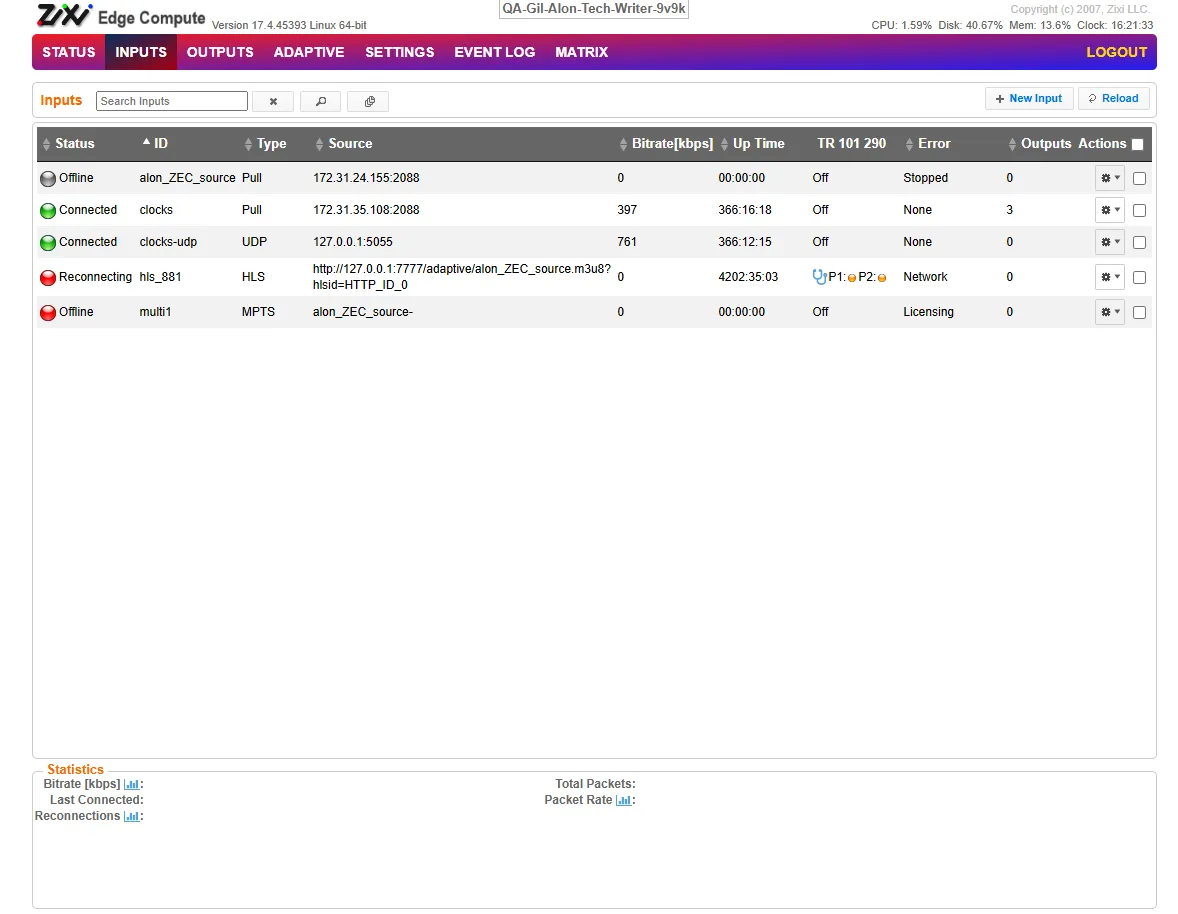
Task: Select the clocks-udp row checkbox
Action: click(x=1139, y=243)
